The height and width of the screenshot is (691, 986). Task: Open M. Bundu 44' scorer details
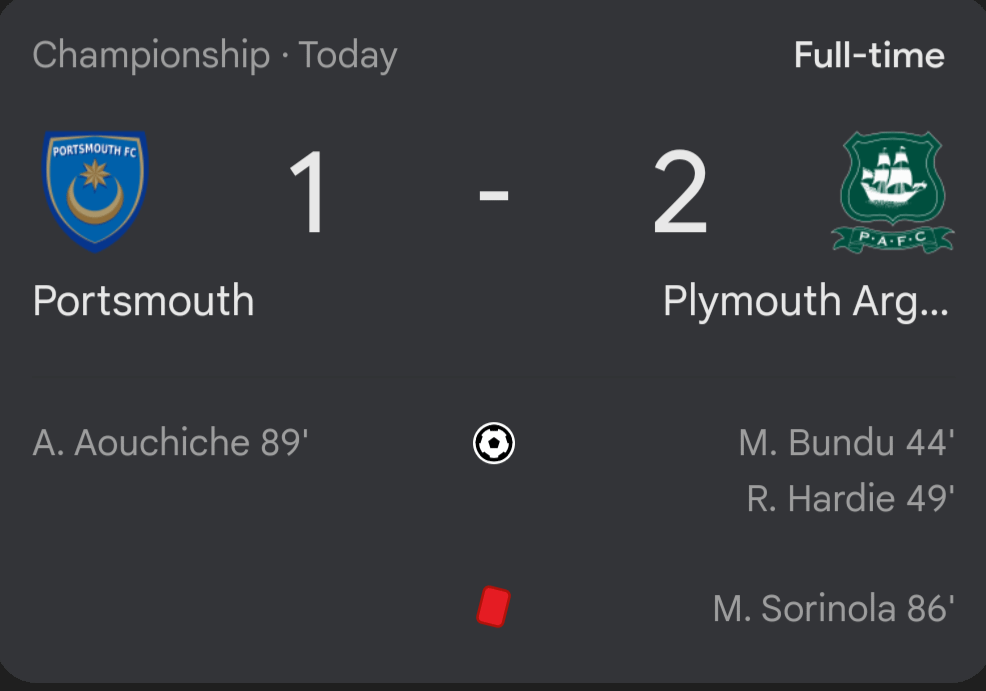click(849, 443)
